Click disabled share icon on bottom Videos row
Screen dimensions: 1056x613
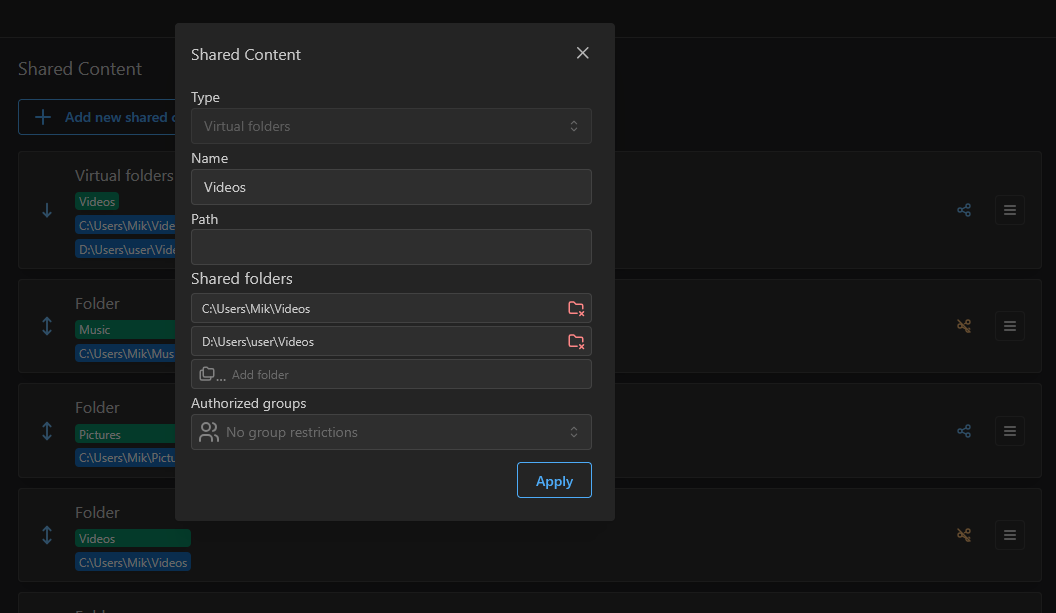(964, 535)
